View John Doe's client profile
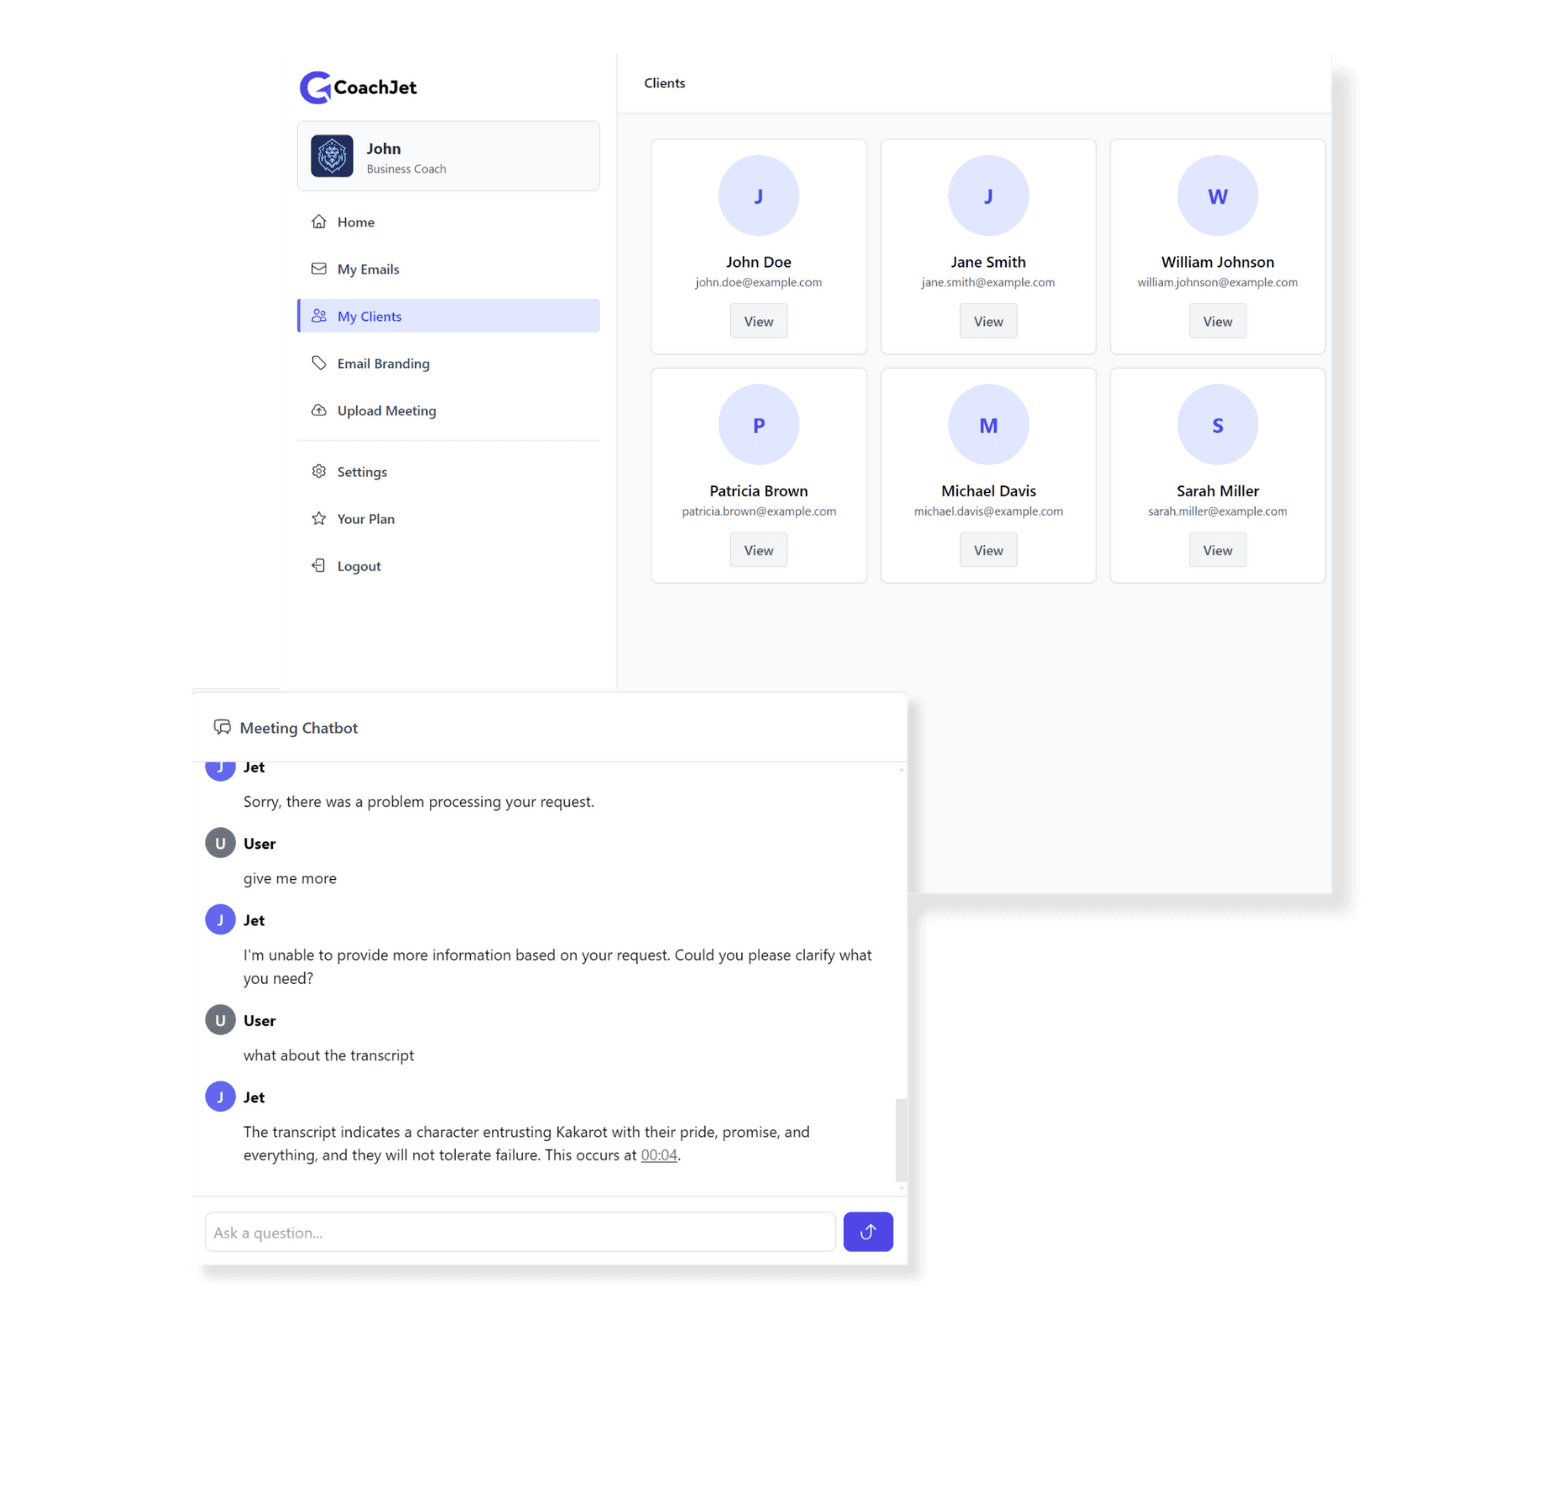Screen dimensions: 1563x1500 click(x=759, y=321)
